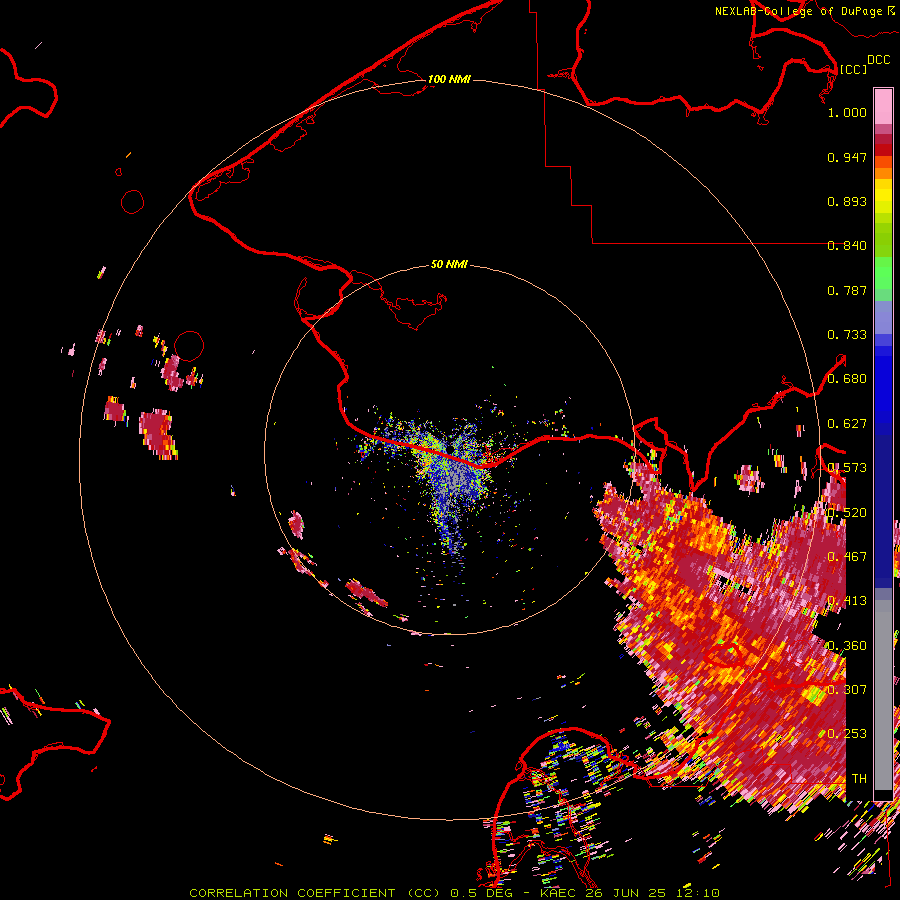Click the 0.5 DEG elevation text in caption
Screen dimensions: 900x900
point(479,893)
